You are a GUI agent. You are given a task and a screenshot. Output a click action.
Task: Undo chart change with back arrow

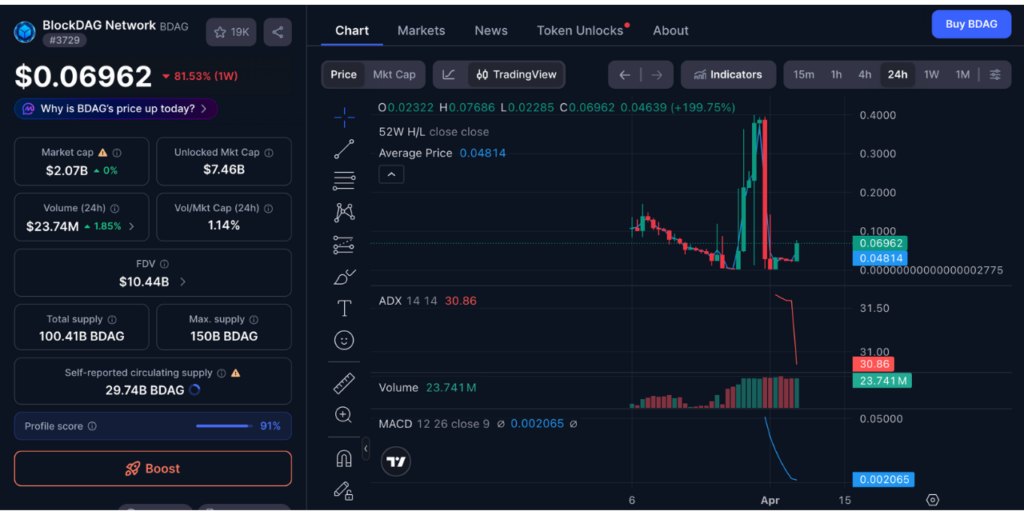624,75
